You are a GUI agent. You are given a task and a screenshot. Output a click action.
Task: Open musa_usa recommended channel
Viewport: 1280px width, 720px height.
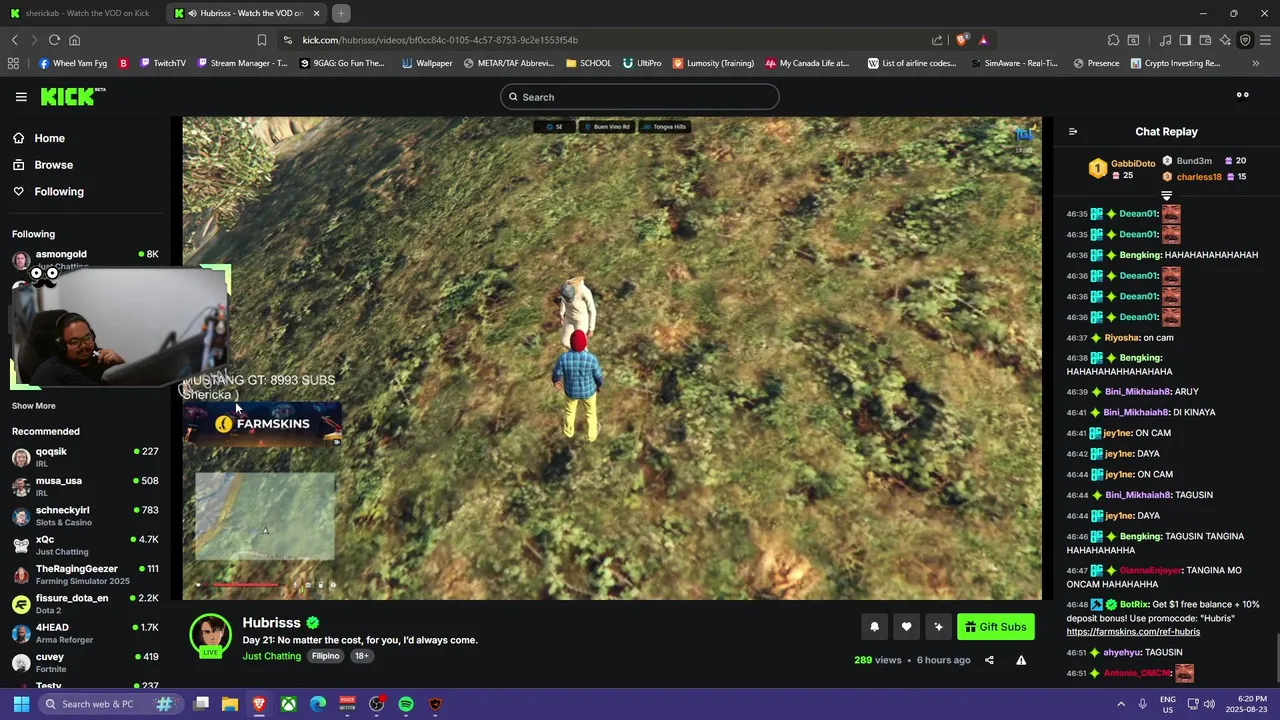(85, 486)
